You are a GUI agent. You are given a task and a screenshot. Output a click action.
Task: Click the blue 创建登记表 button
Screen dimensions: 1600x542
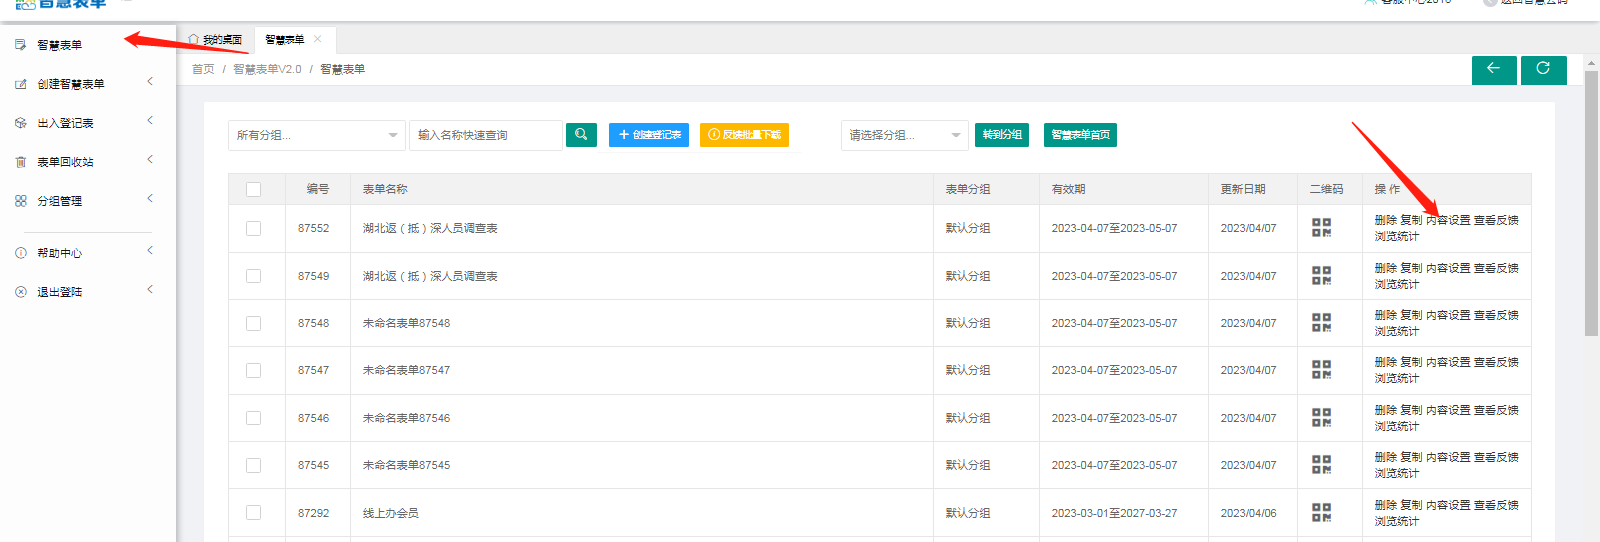click(649, 135)
